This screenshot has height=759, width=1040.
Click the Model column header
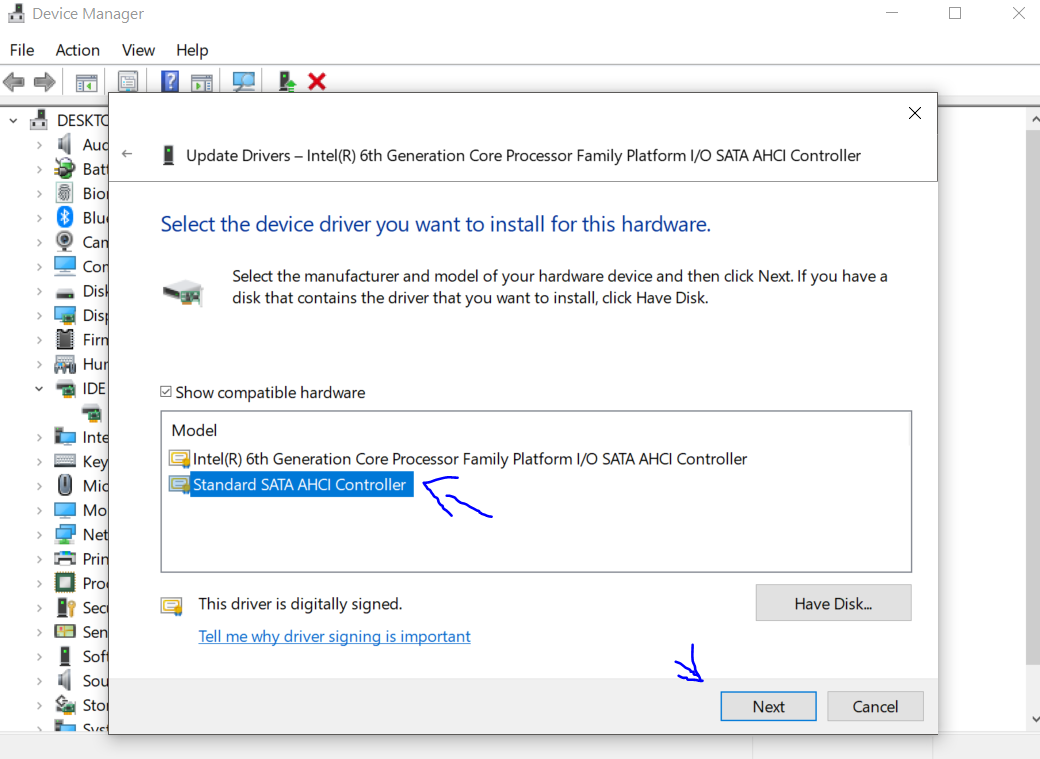tap(194, 431)
